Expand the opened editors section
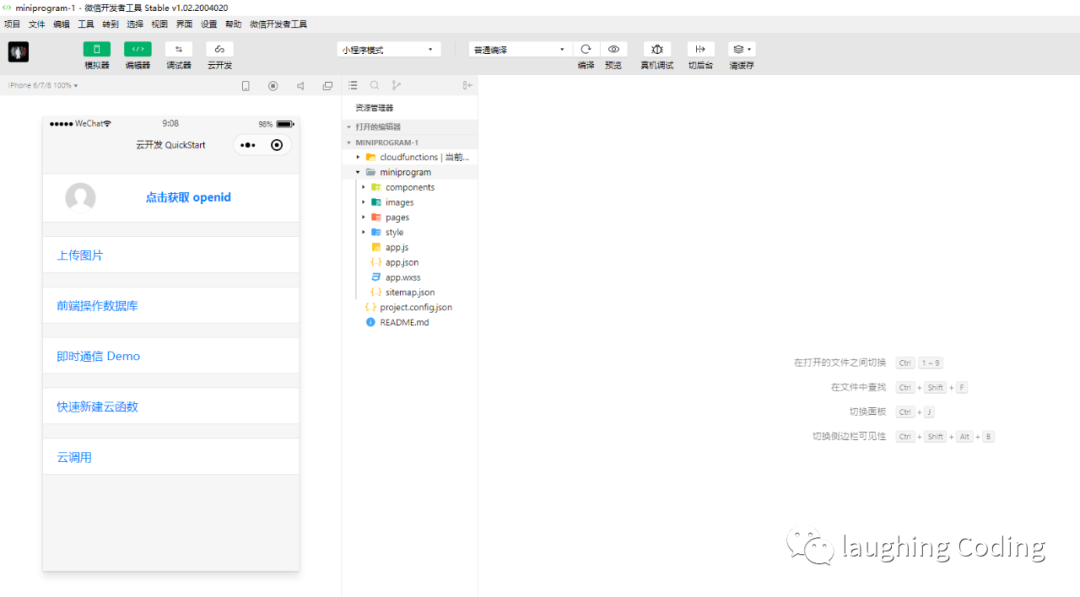Image resolution: width=1080 pixels, height=597 pixels. (410, 127)
